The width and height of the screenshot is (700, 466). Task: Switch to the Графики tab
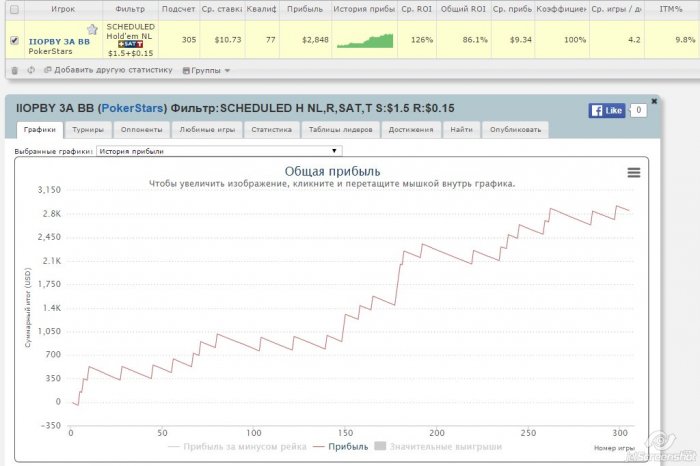click(40, 129)
